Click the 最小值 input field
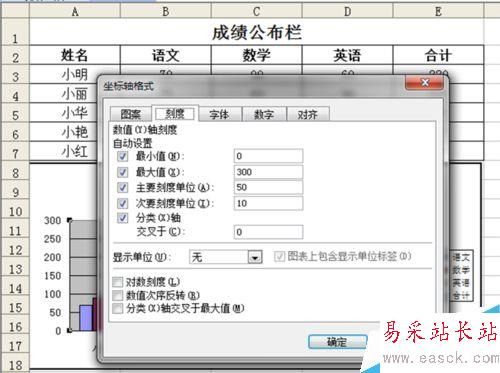 tap(268, 156)
